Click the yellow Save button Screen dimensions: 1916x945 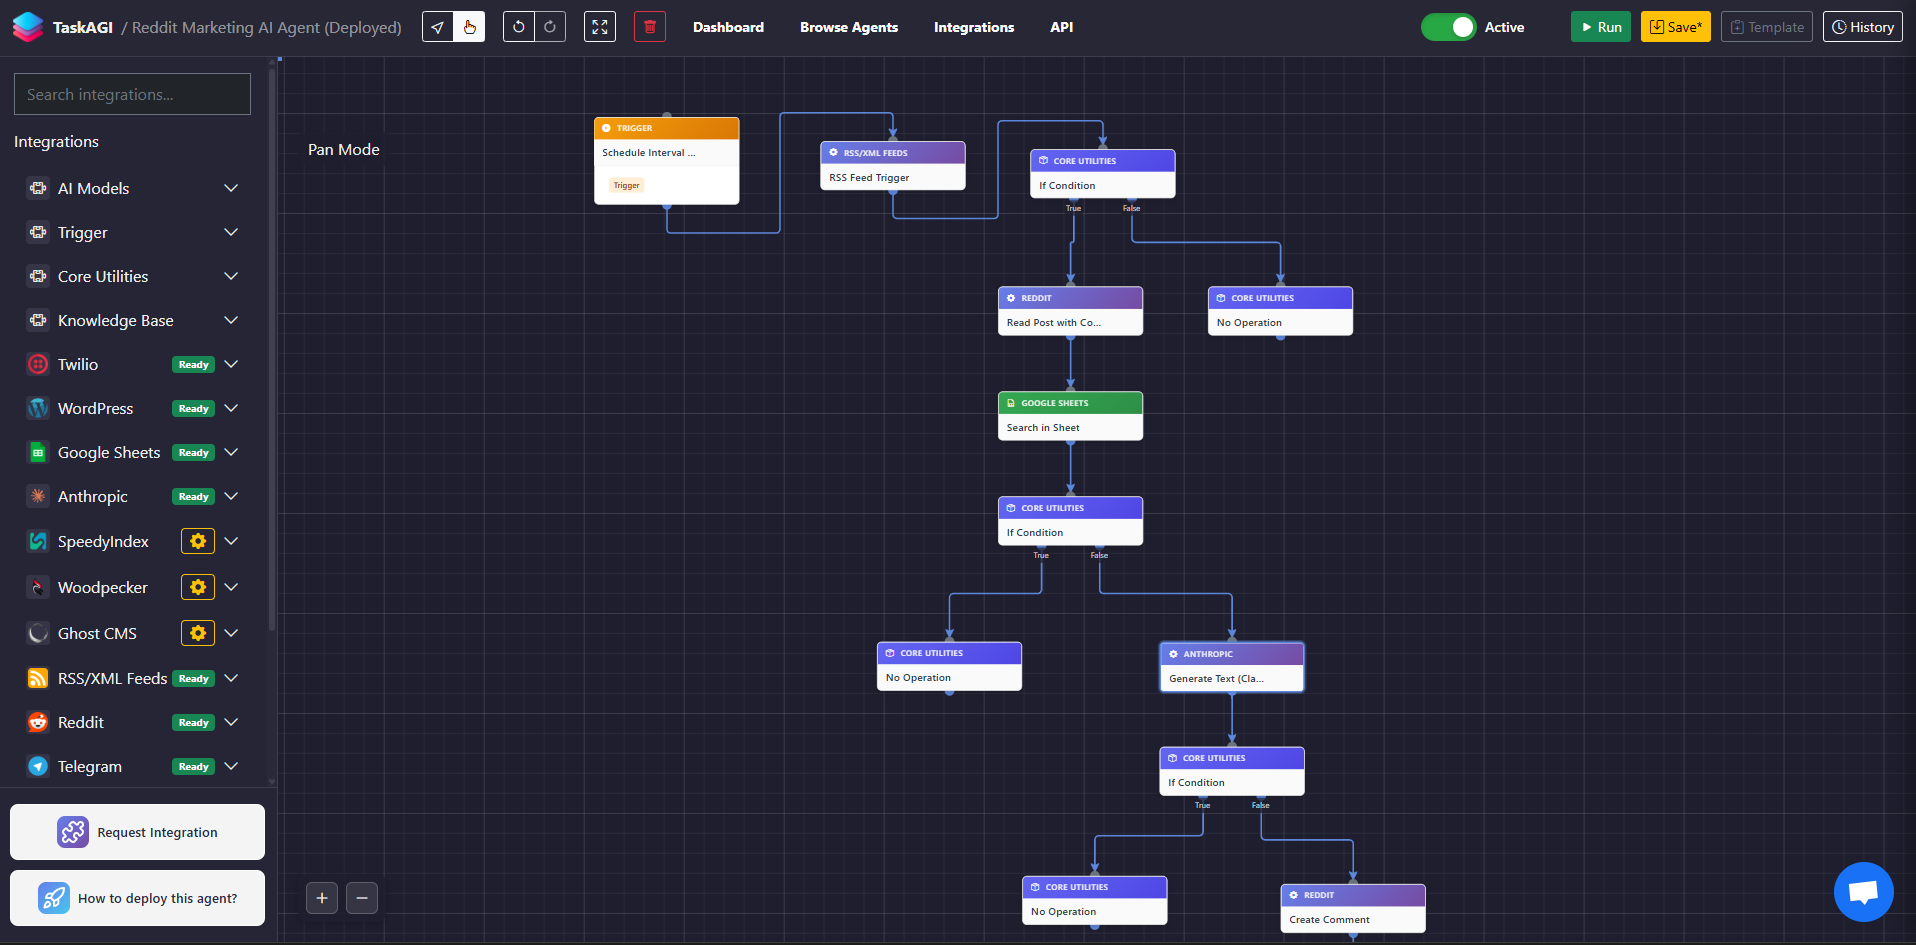point(1676,27)
